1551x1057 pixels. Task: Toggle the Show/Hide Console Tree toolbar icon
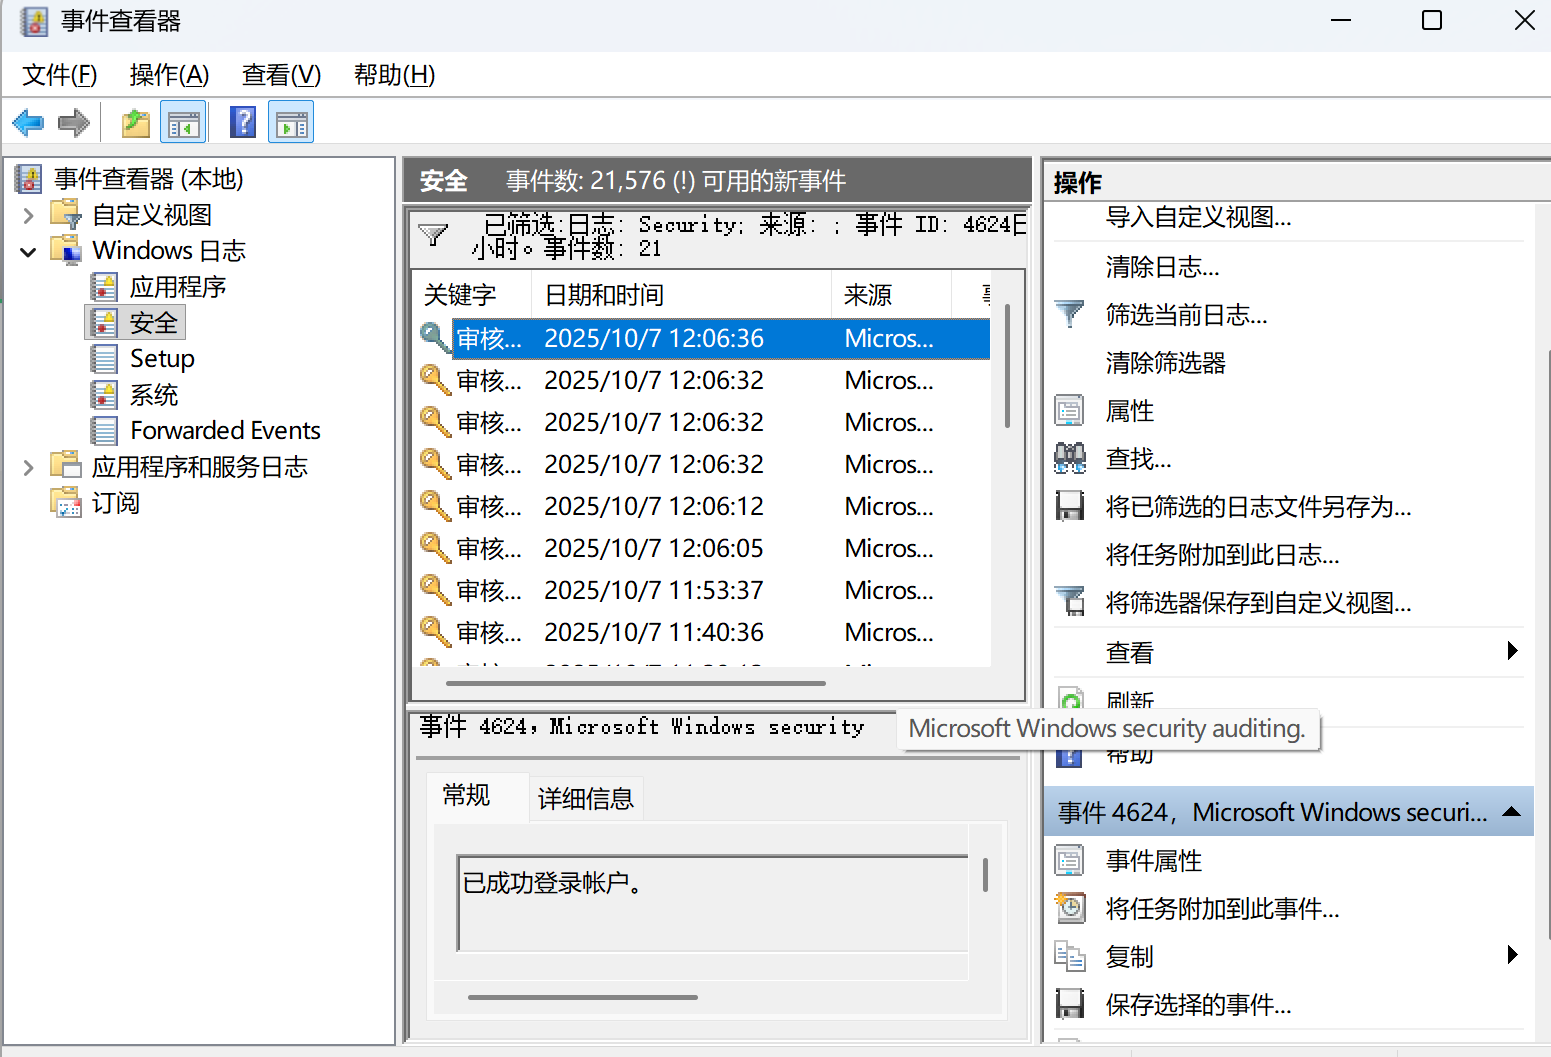click(184, 123)
